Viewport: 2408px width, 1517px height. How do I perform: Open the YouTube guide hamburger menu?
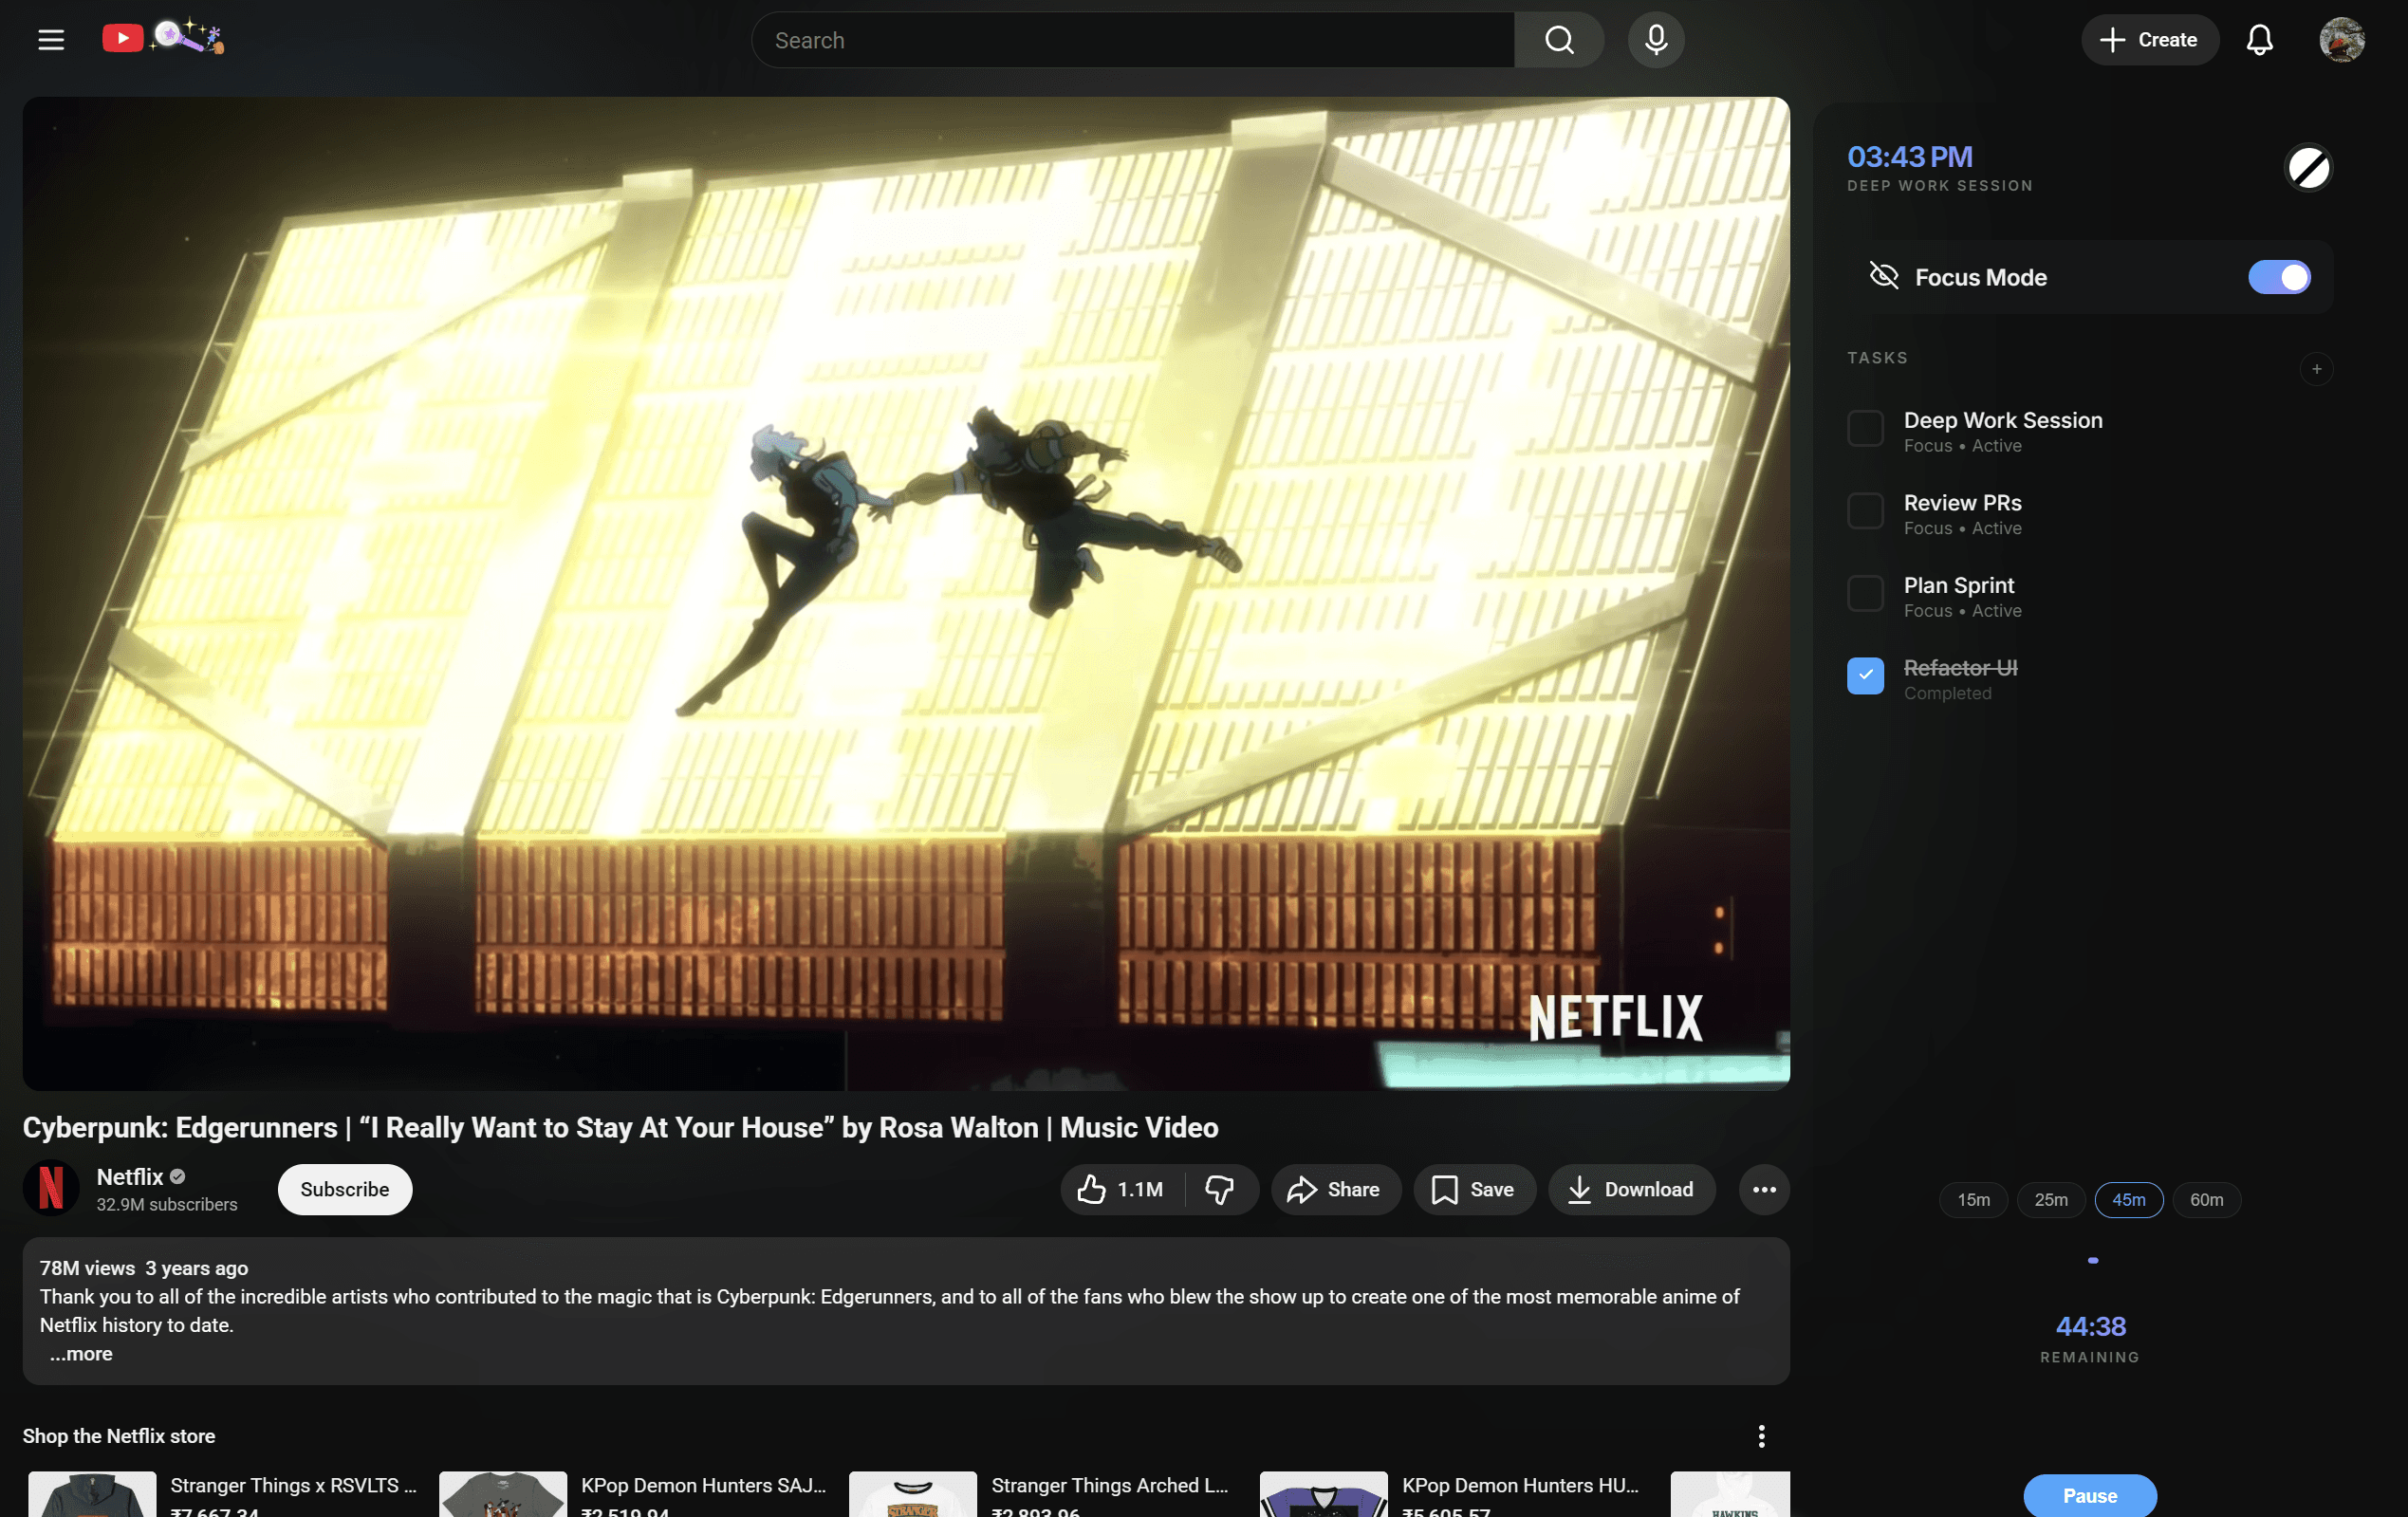tap(50, 40)
